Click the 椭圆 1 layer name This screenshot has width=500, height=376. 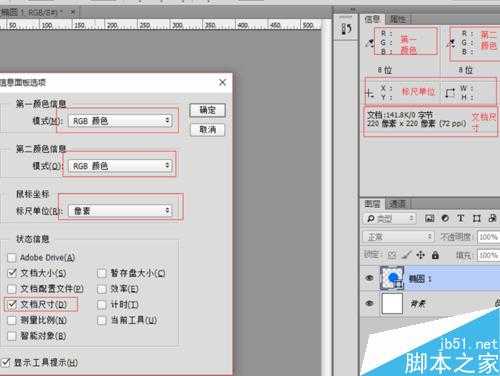coord(420,278)
